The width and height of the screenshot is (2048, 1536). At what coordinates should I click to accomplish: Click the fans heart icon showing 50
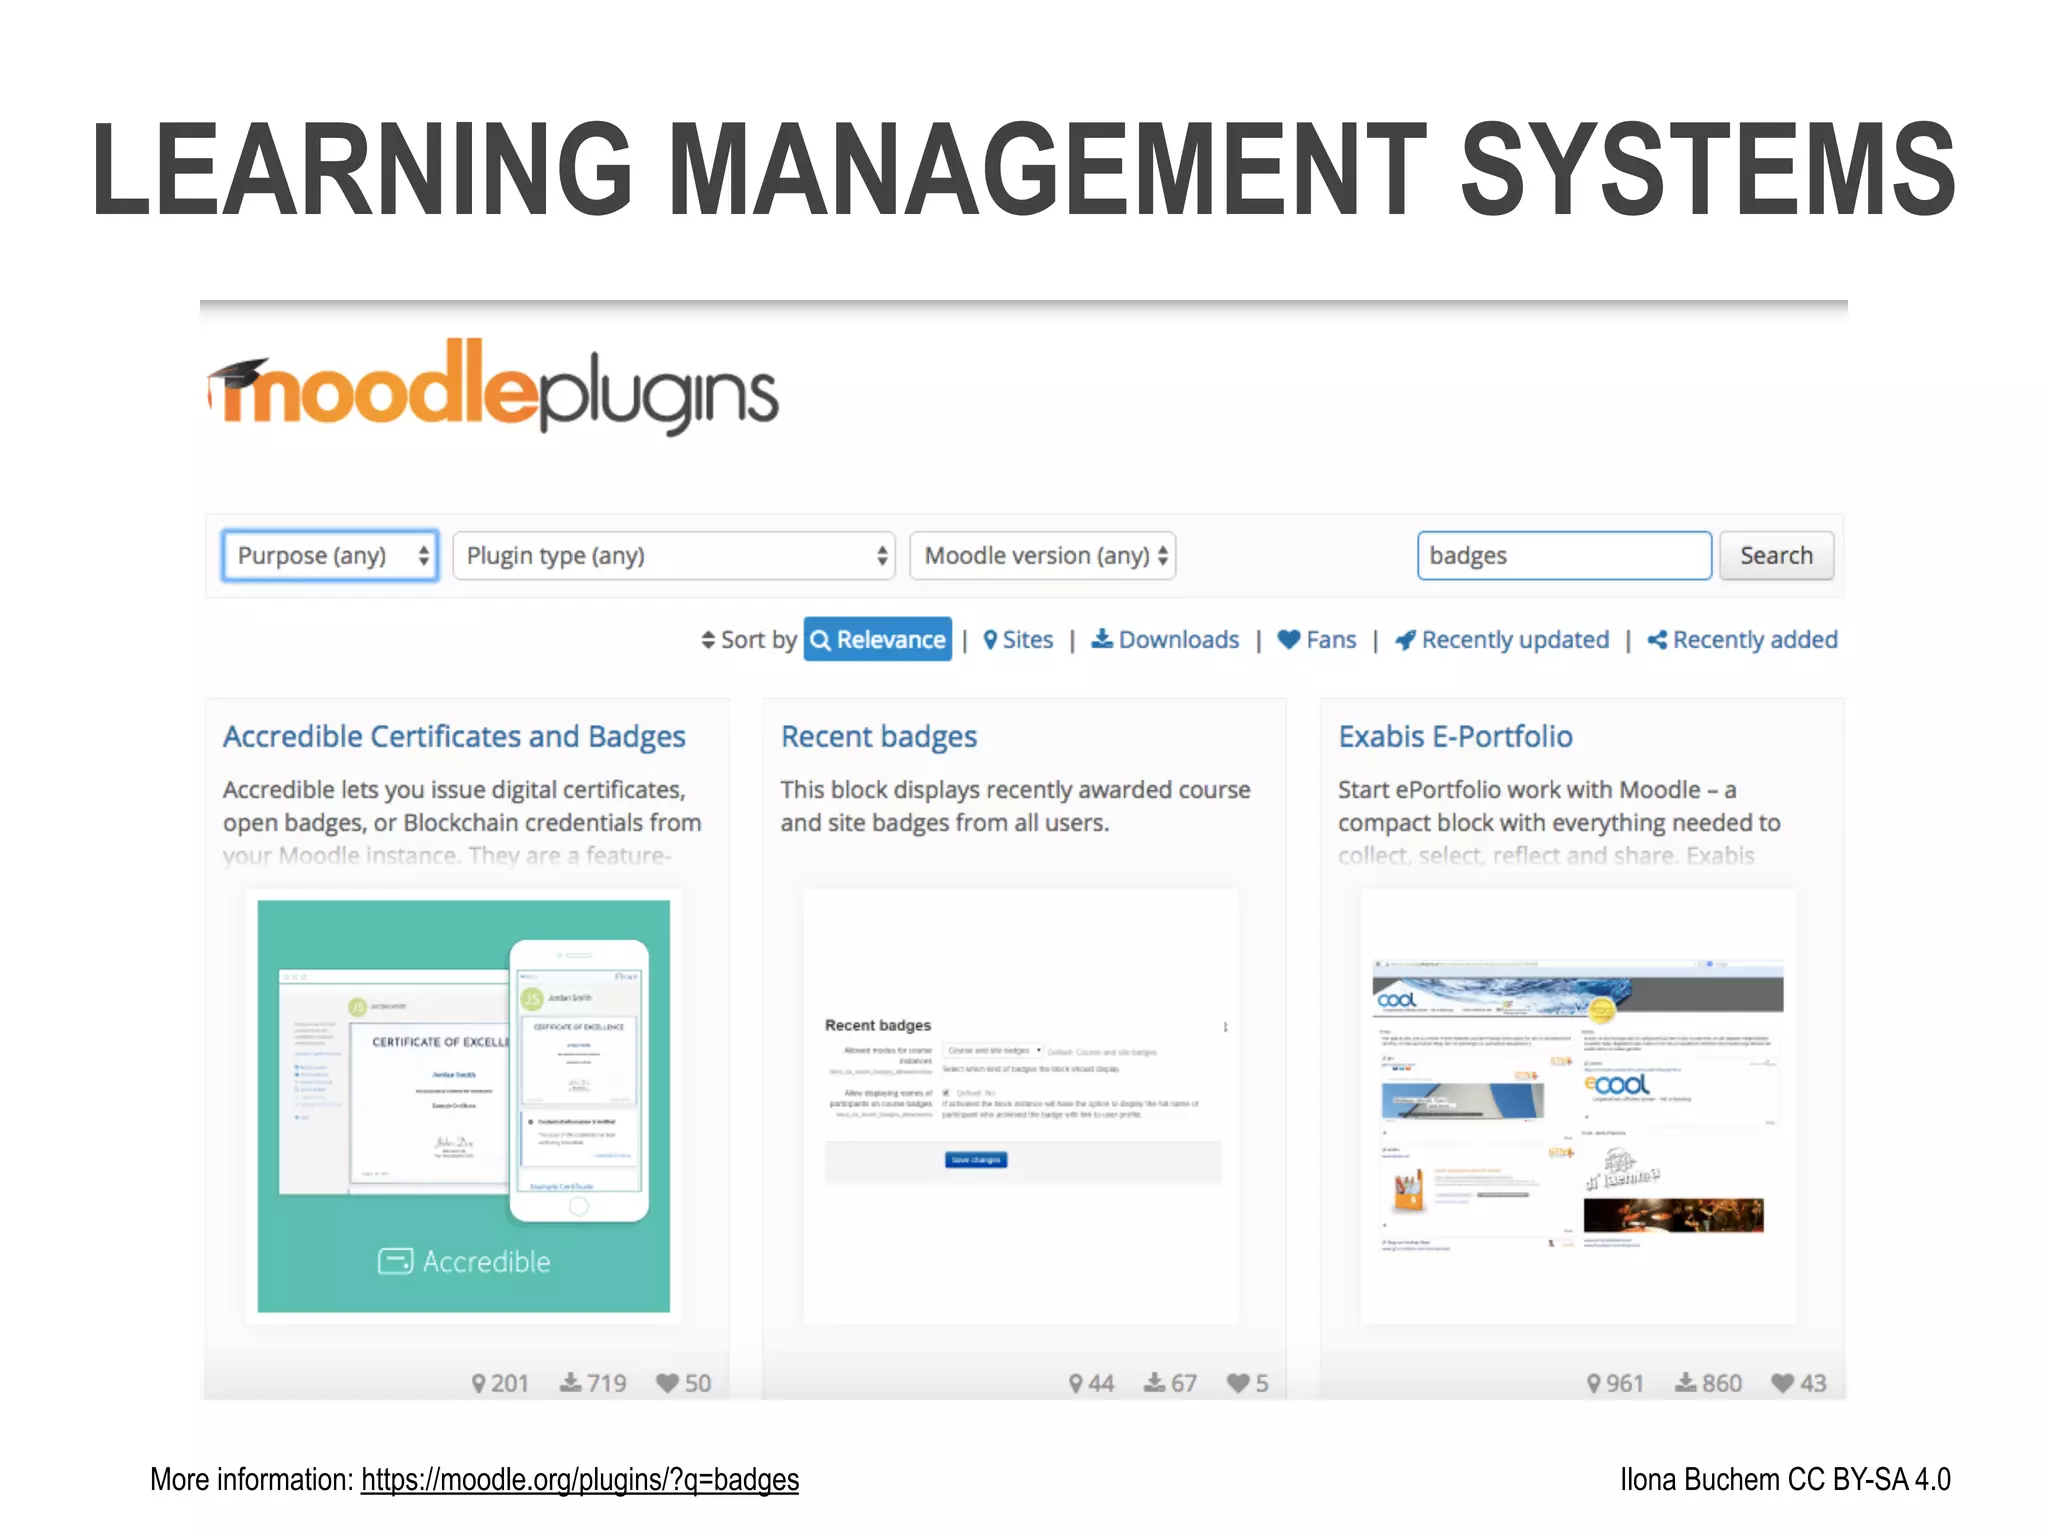coord(667,1383)
